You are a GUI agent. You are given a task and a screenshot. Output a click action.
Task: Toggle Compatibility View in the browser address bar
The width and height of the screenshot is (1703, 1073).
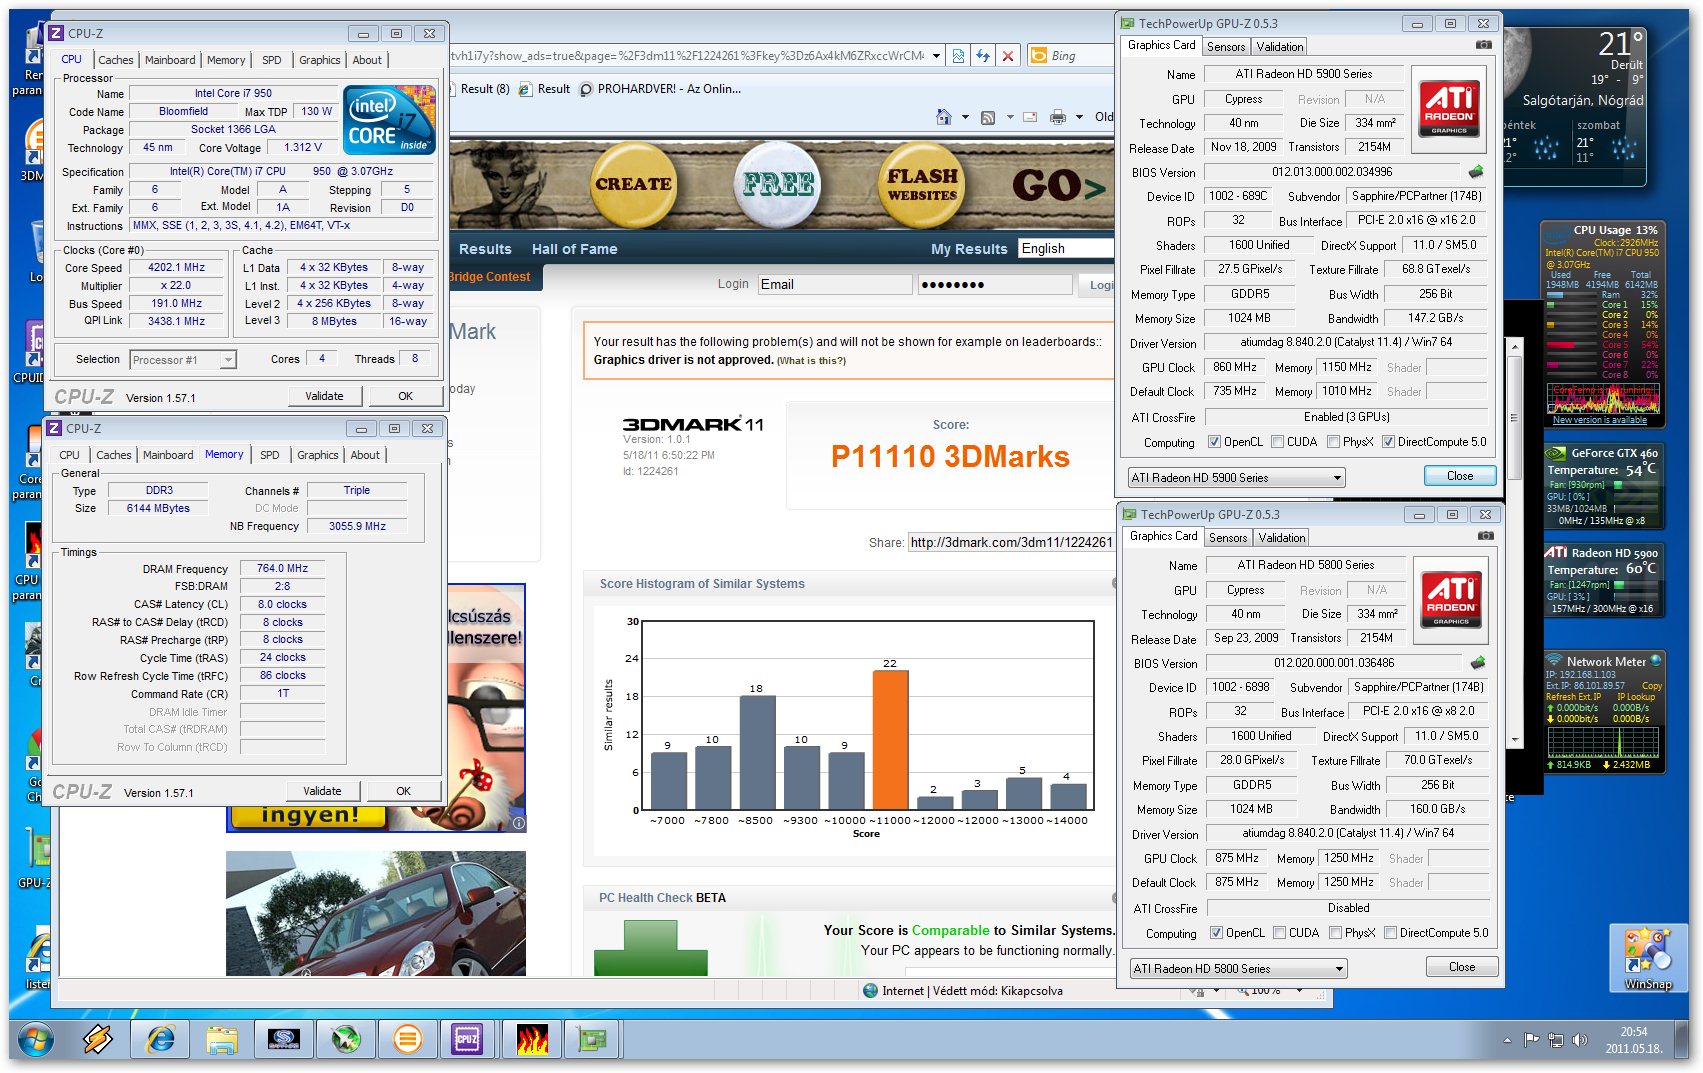point(958,56)
